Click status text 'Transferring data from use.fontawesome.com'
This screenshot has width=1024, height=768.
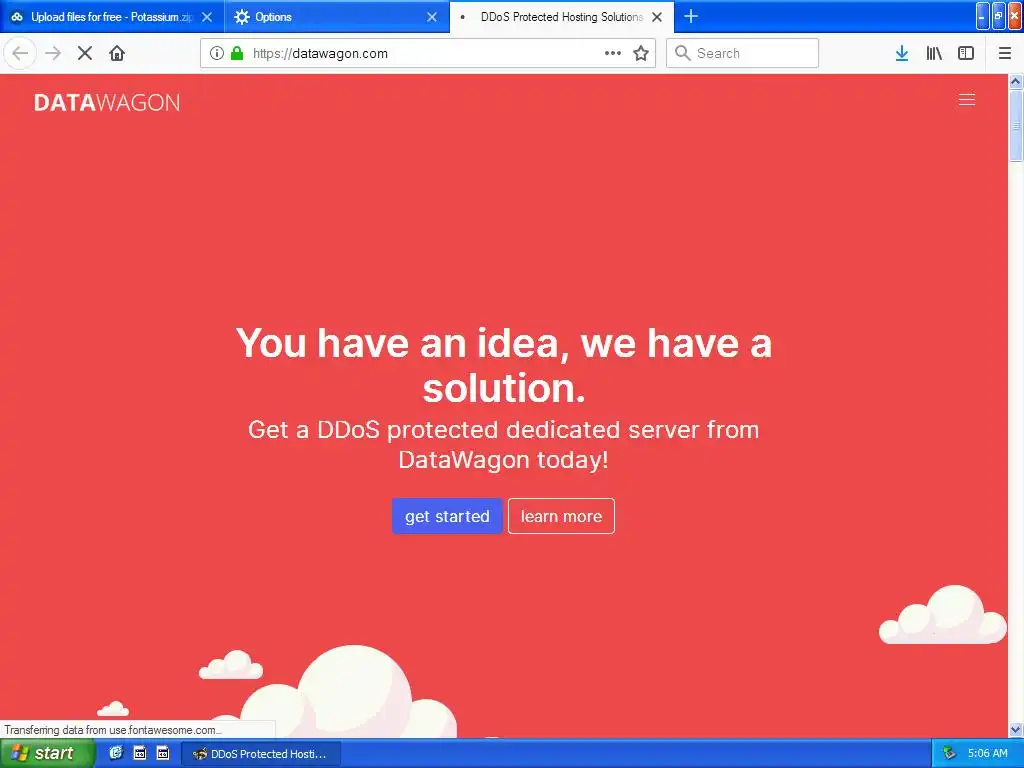113,729
